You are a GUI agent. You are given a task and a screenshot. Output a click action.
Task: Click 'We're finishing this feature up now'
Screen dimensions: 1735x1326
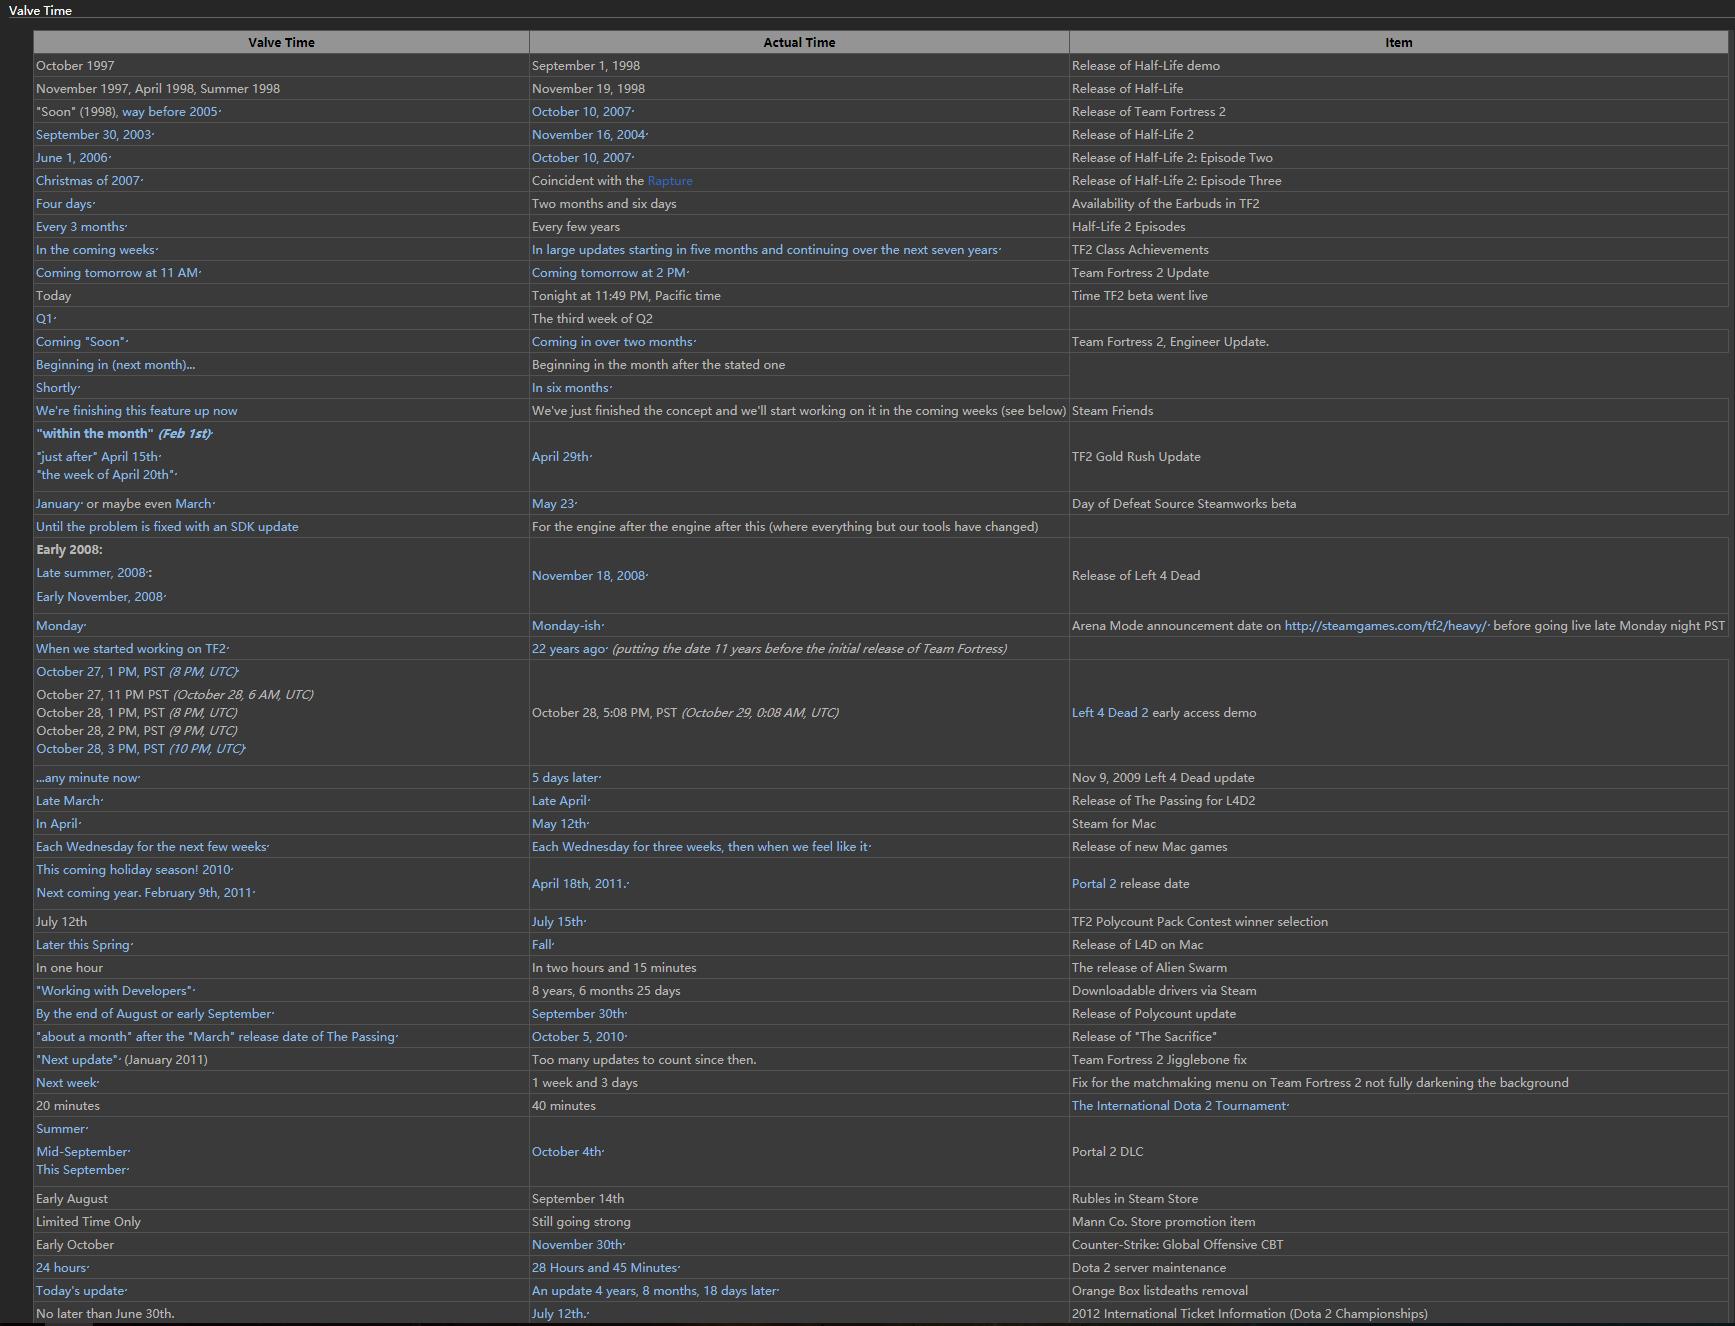tap(137, 411)
